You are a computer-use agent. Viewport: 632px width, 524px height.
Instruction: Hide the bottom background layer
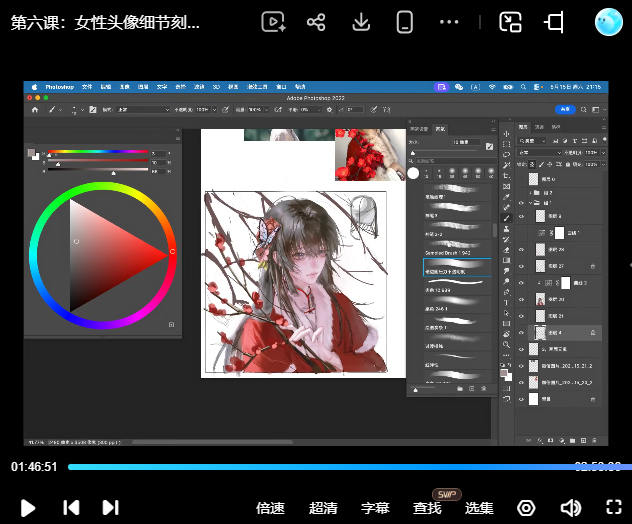521,399
